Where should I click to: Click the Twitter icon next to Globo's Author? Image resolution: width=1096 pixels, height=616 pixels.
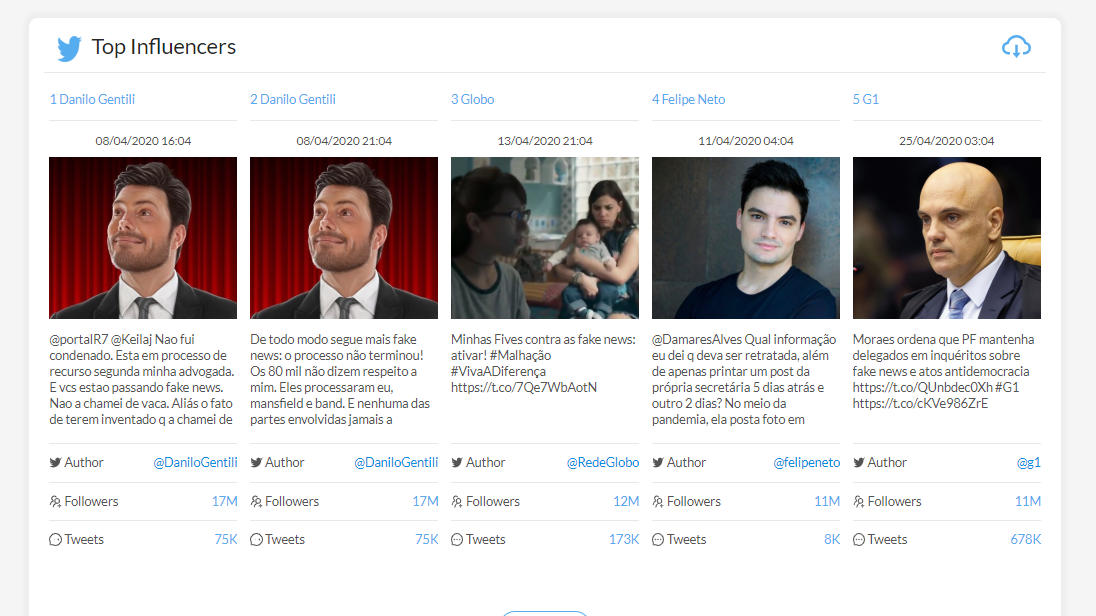click(456, 463)
